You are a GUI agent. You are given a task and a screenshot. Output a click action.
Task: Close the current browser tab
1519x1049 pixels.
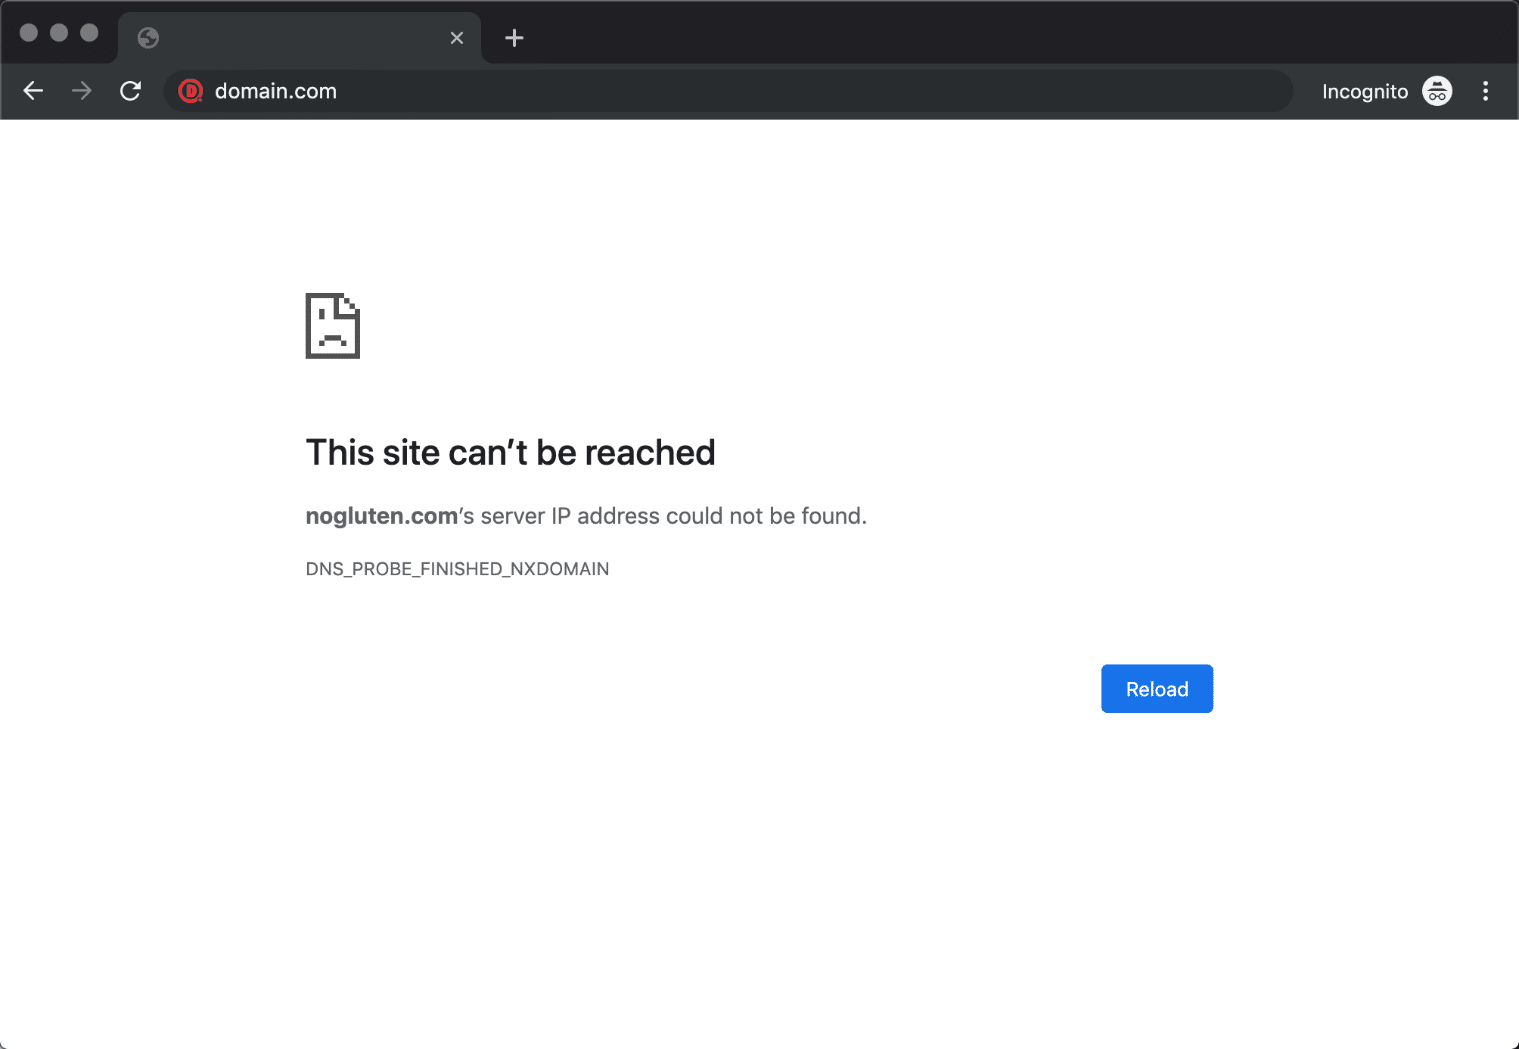pyautogui.click(x=457, y=37)
